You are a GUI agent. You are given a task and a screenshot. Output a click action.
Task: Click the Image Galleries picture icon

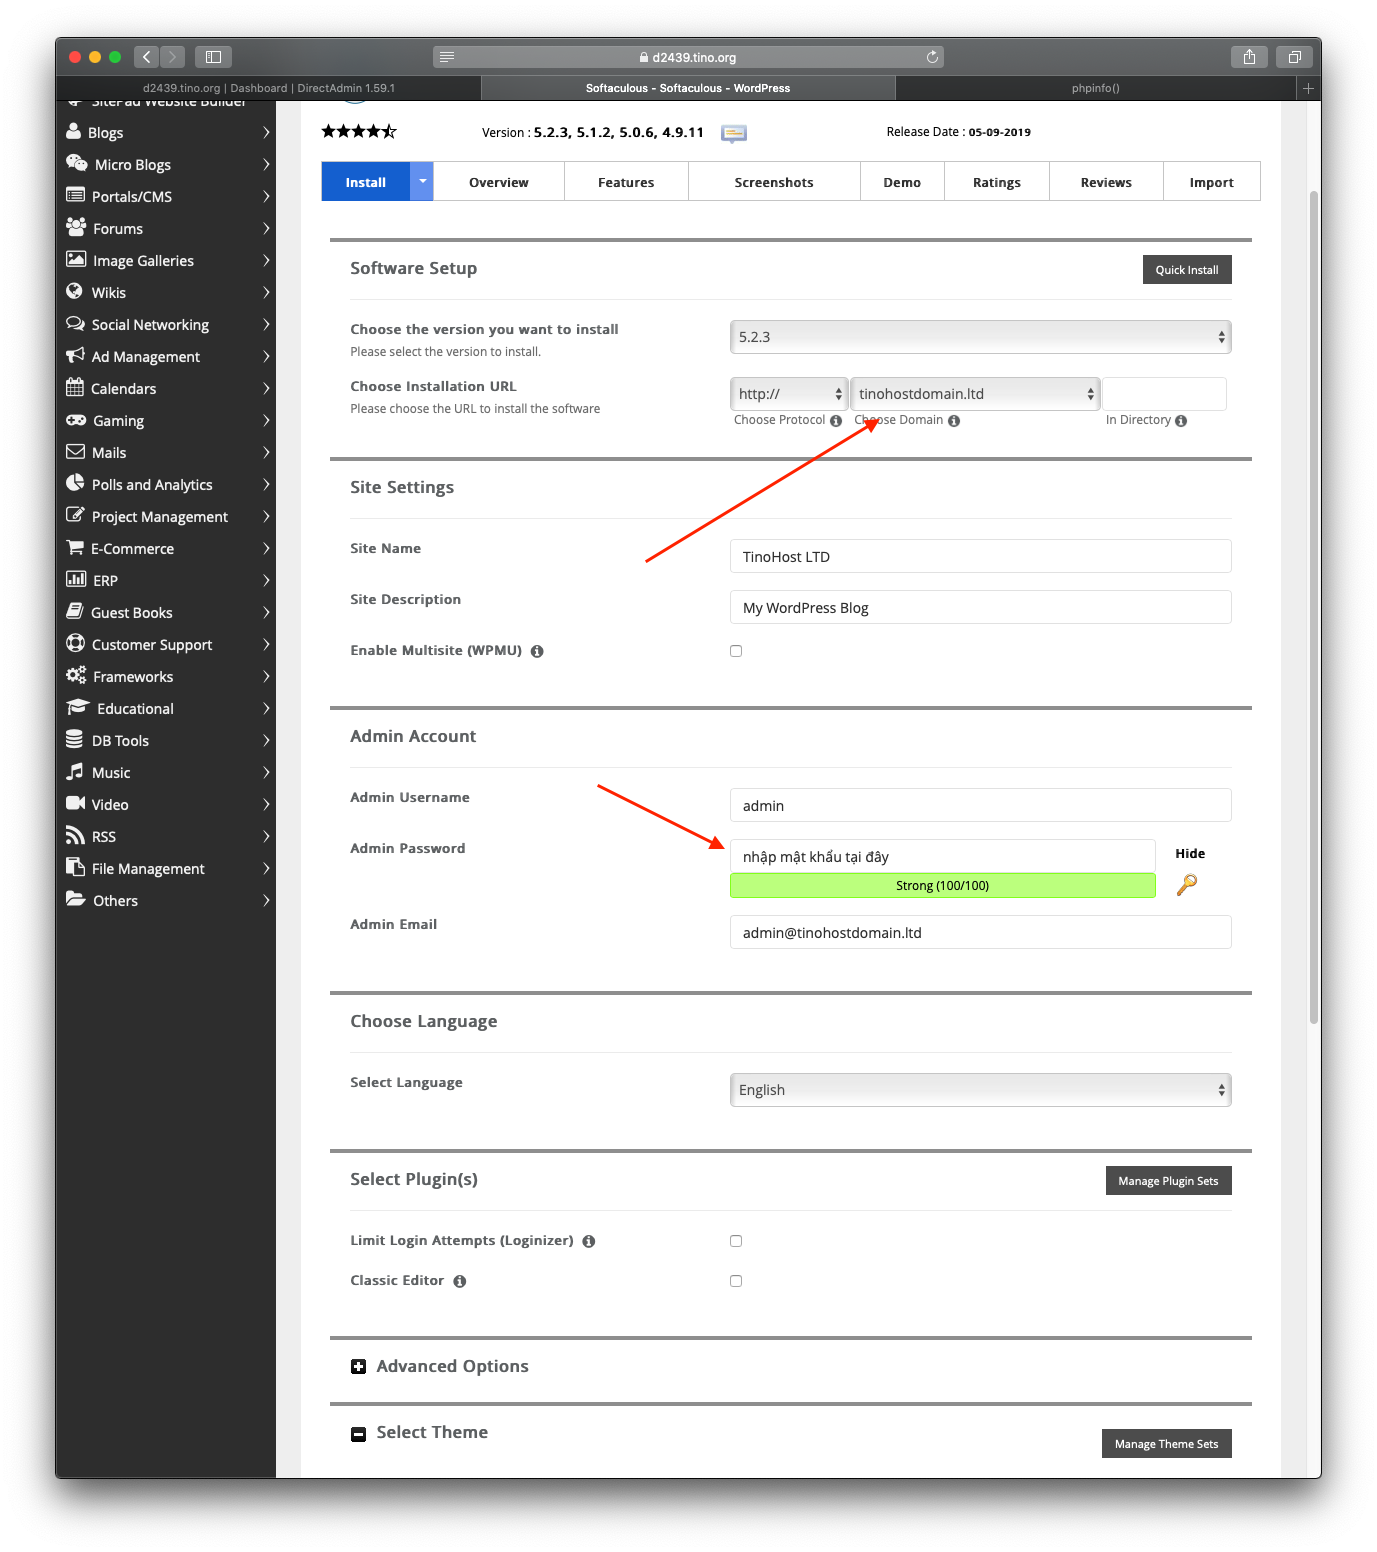point(76,259)
